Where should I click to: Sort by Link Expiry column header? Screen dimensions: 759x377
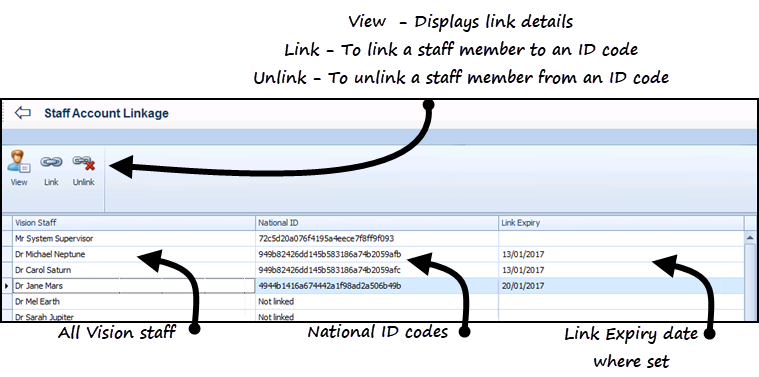pyautogui.click(x=621, y=223)
